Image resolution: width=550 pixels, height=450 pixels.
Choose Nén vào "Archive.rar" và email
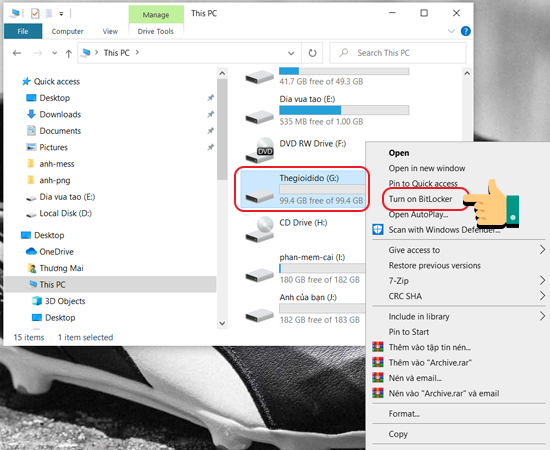pyautogui.click(x=444, y=393)
